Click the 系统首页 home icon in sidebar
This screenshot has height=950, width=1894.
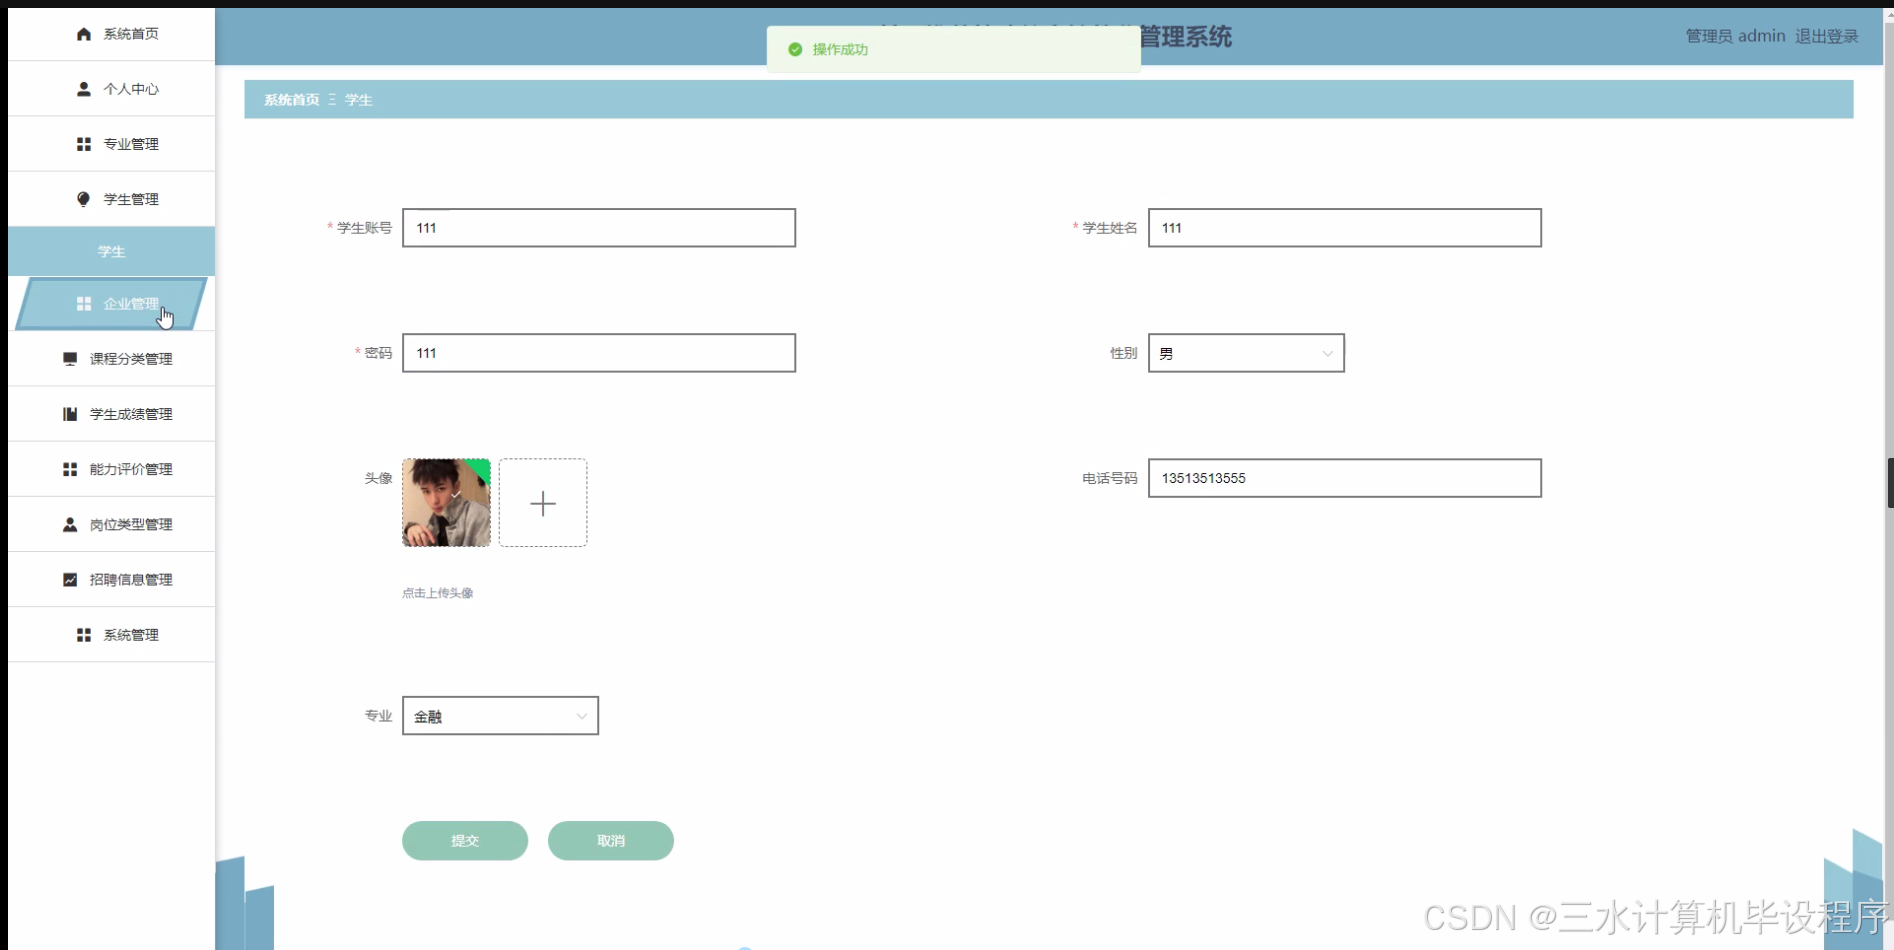click(x=83, y=33)
